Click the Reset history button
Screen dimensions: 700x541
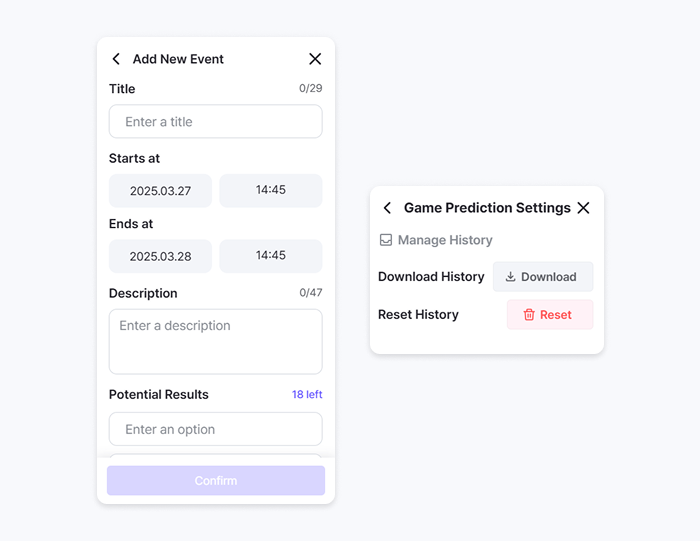(x=549, y=314)
